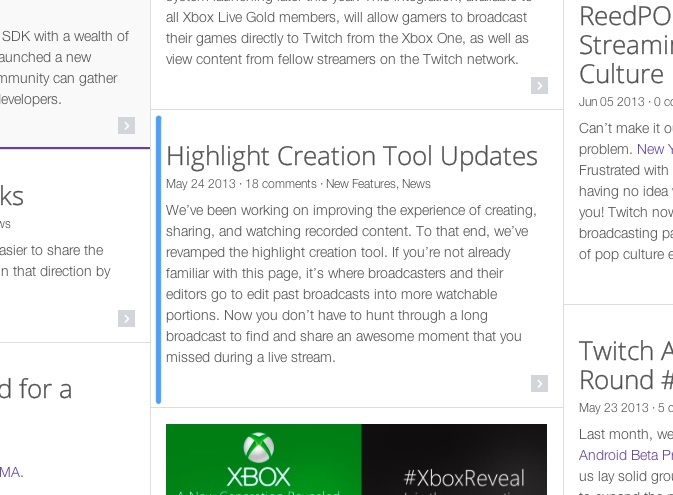673x495 pixels.
Task: Open the purple 'New Y...' link in the ReedPOP post
Action: click(655, 149)
